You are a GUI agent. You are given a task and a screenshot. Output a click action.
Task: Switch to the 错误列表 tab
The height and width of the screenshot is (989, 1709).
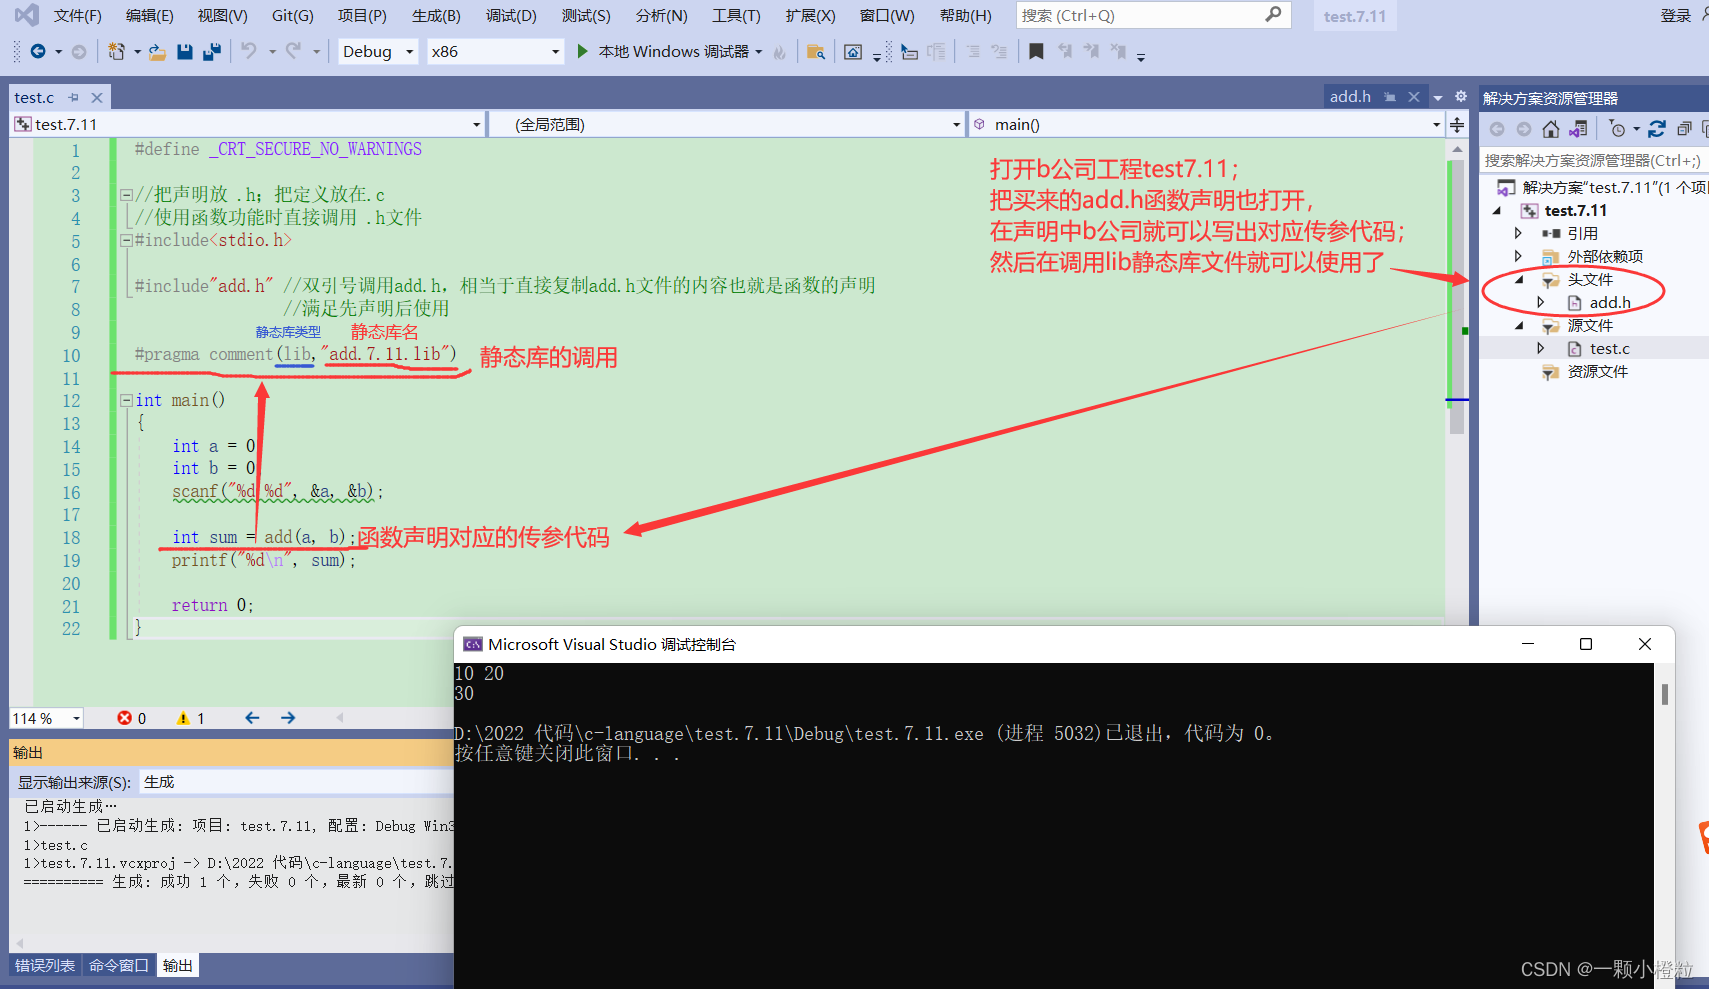(45, 965)
